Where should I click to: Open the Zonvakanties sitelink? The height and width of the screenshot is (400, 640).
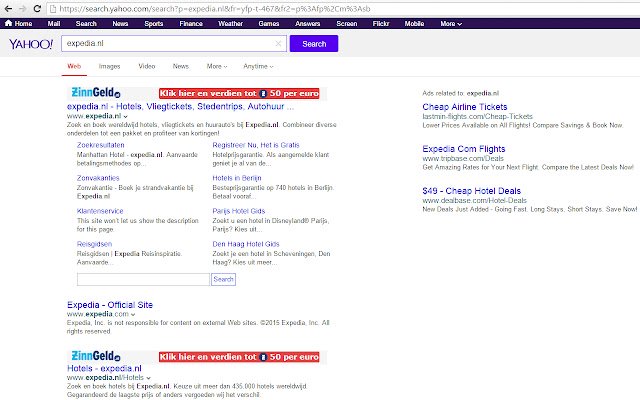click(98, 178)
